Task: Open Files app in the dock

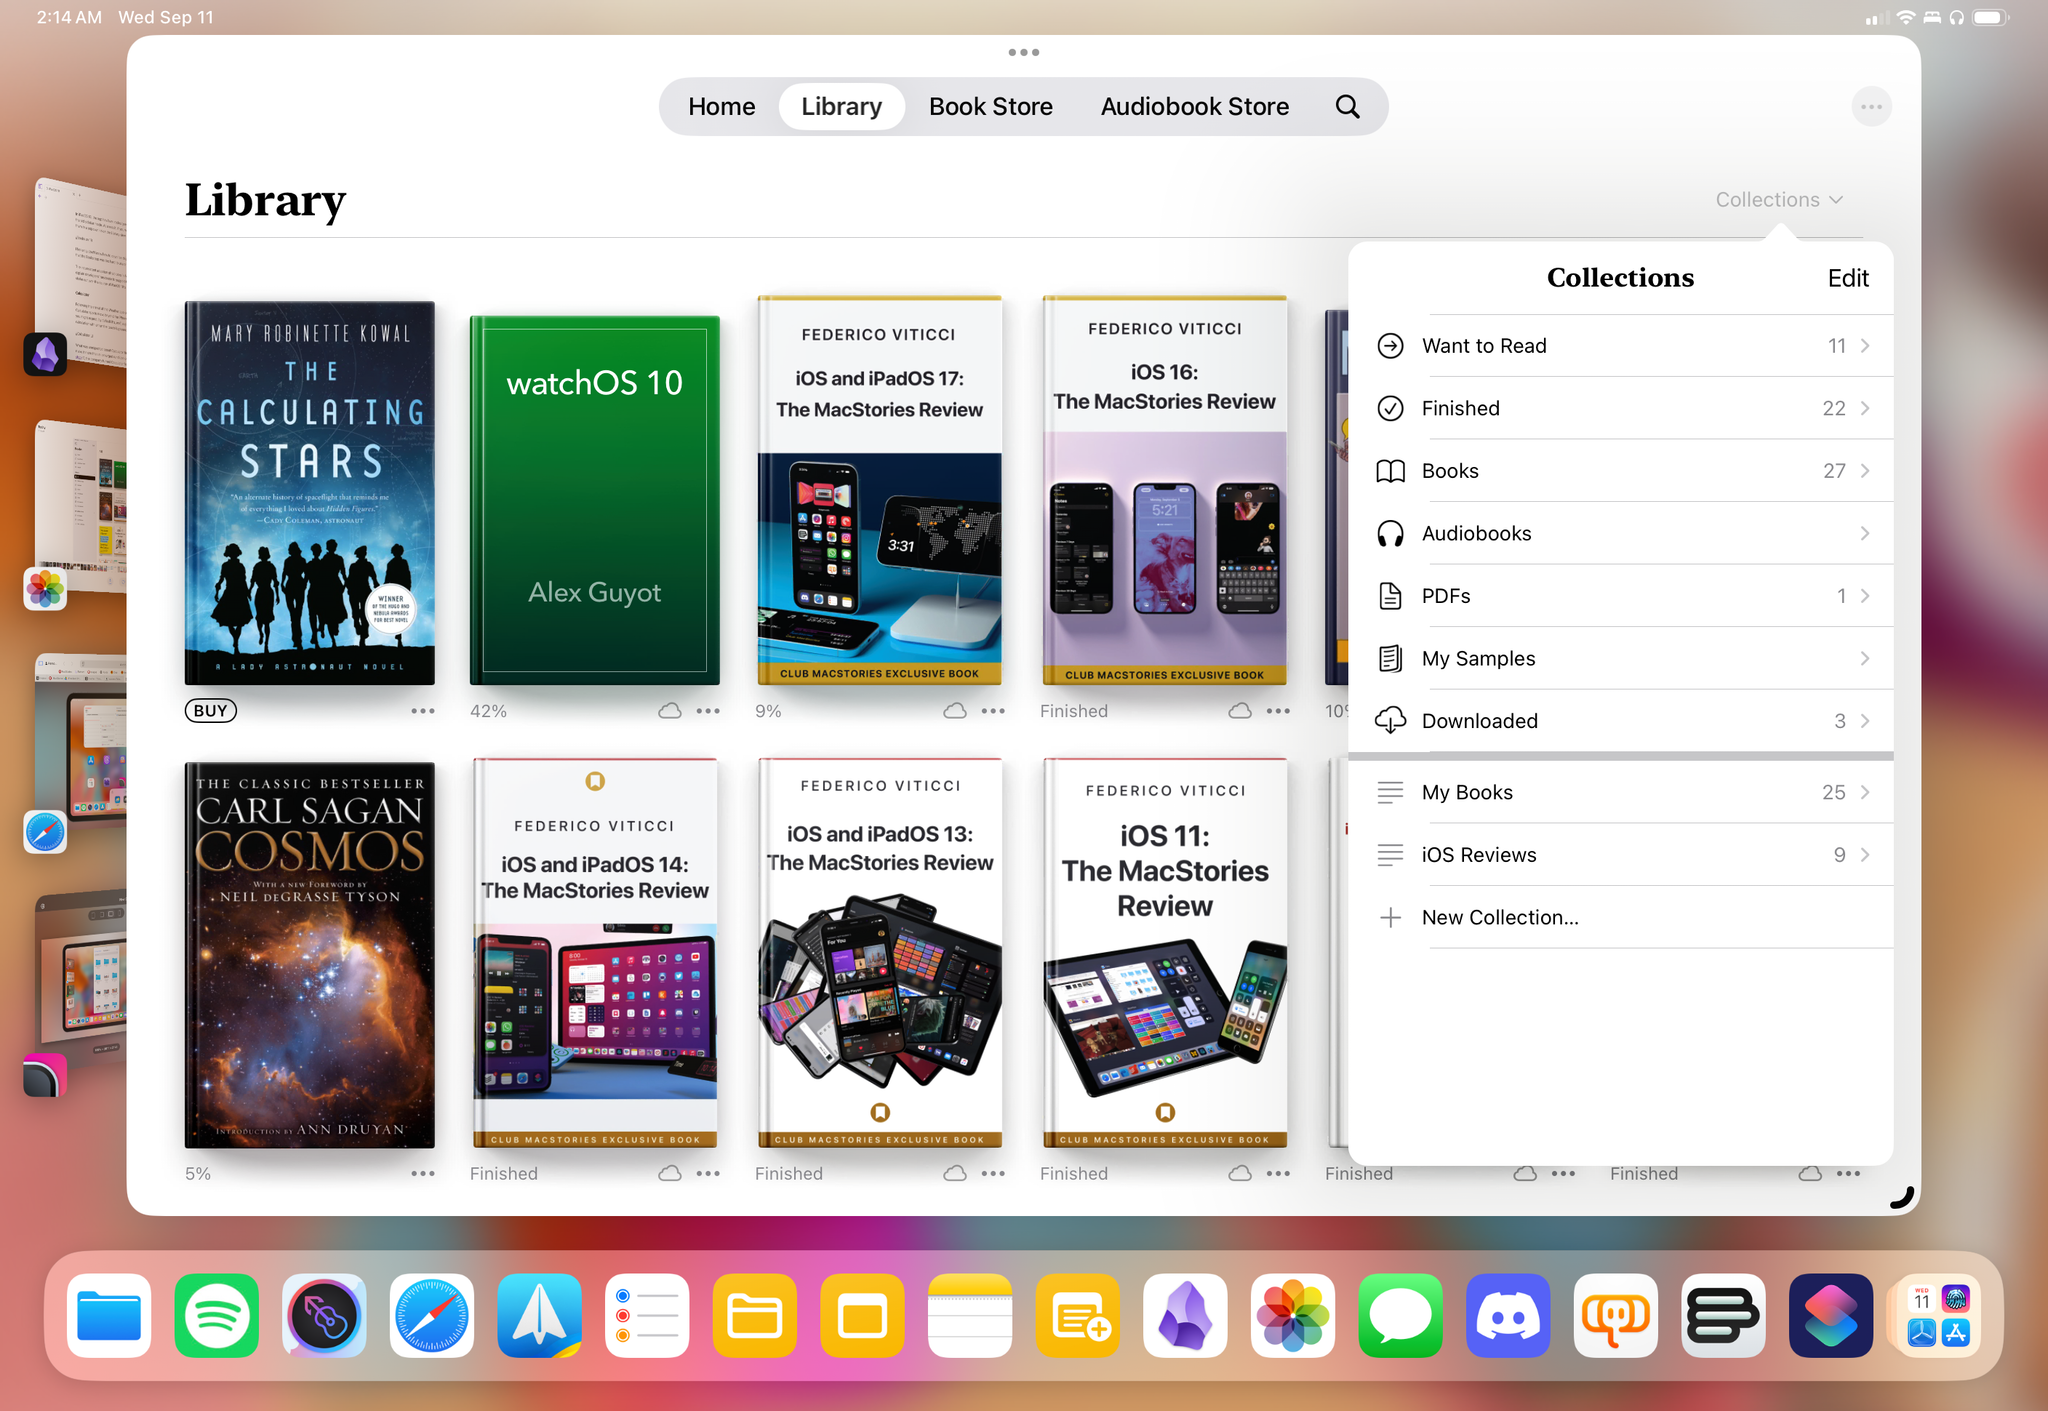Action: point(109,1315)
